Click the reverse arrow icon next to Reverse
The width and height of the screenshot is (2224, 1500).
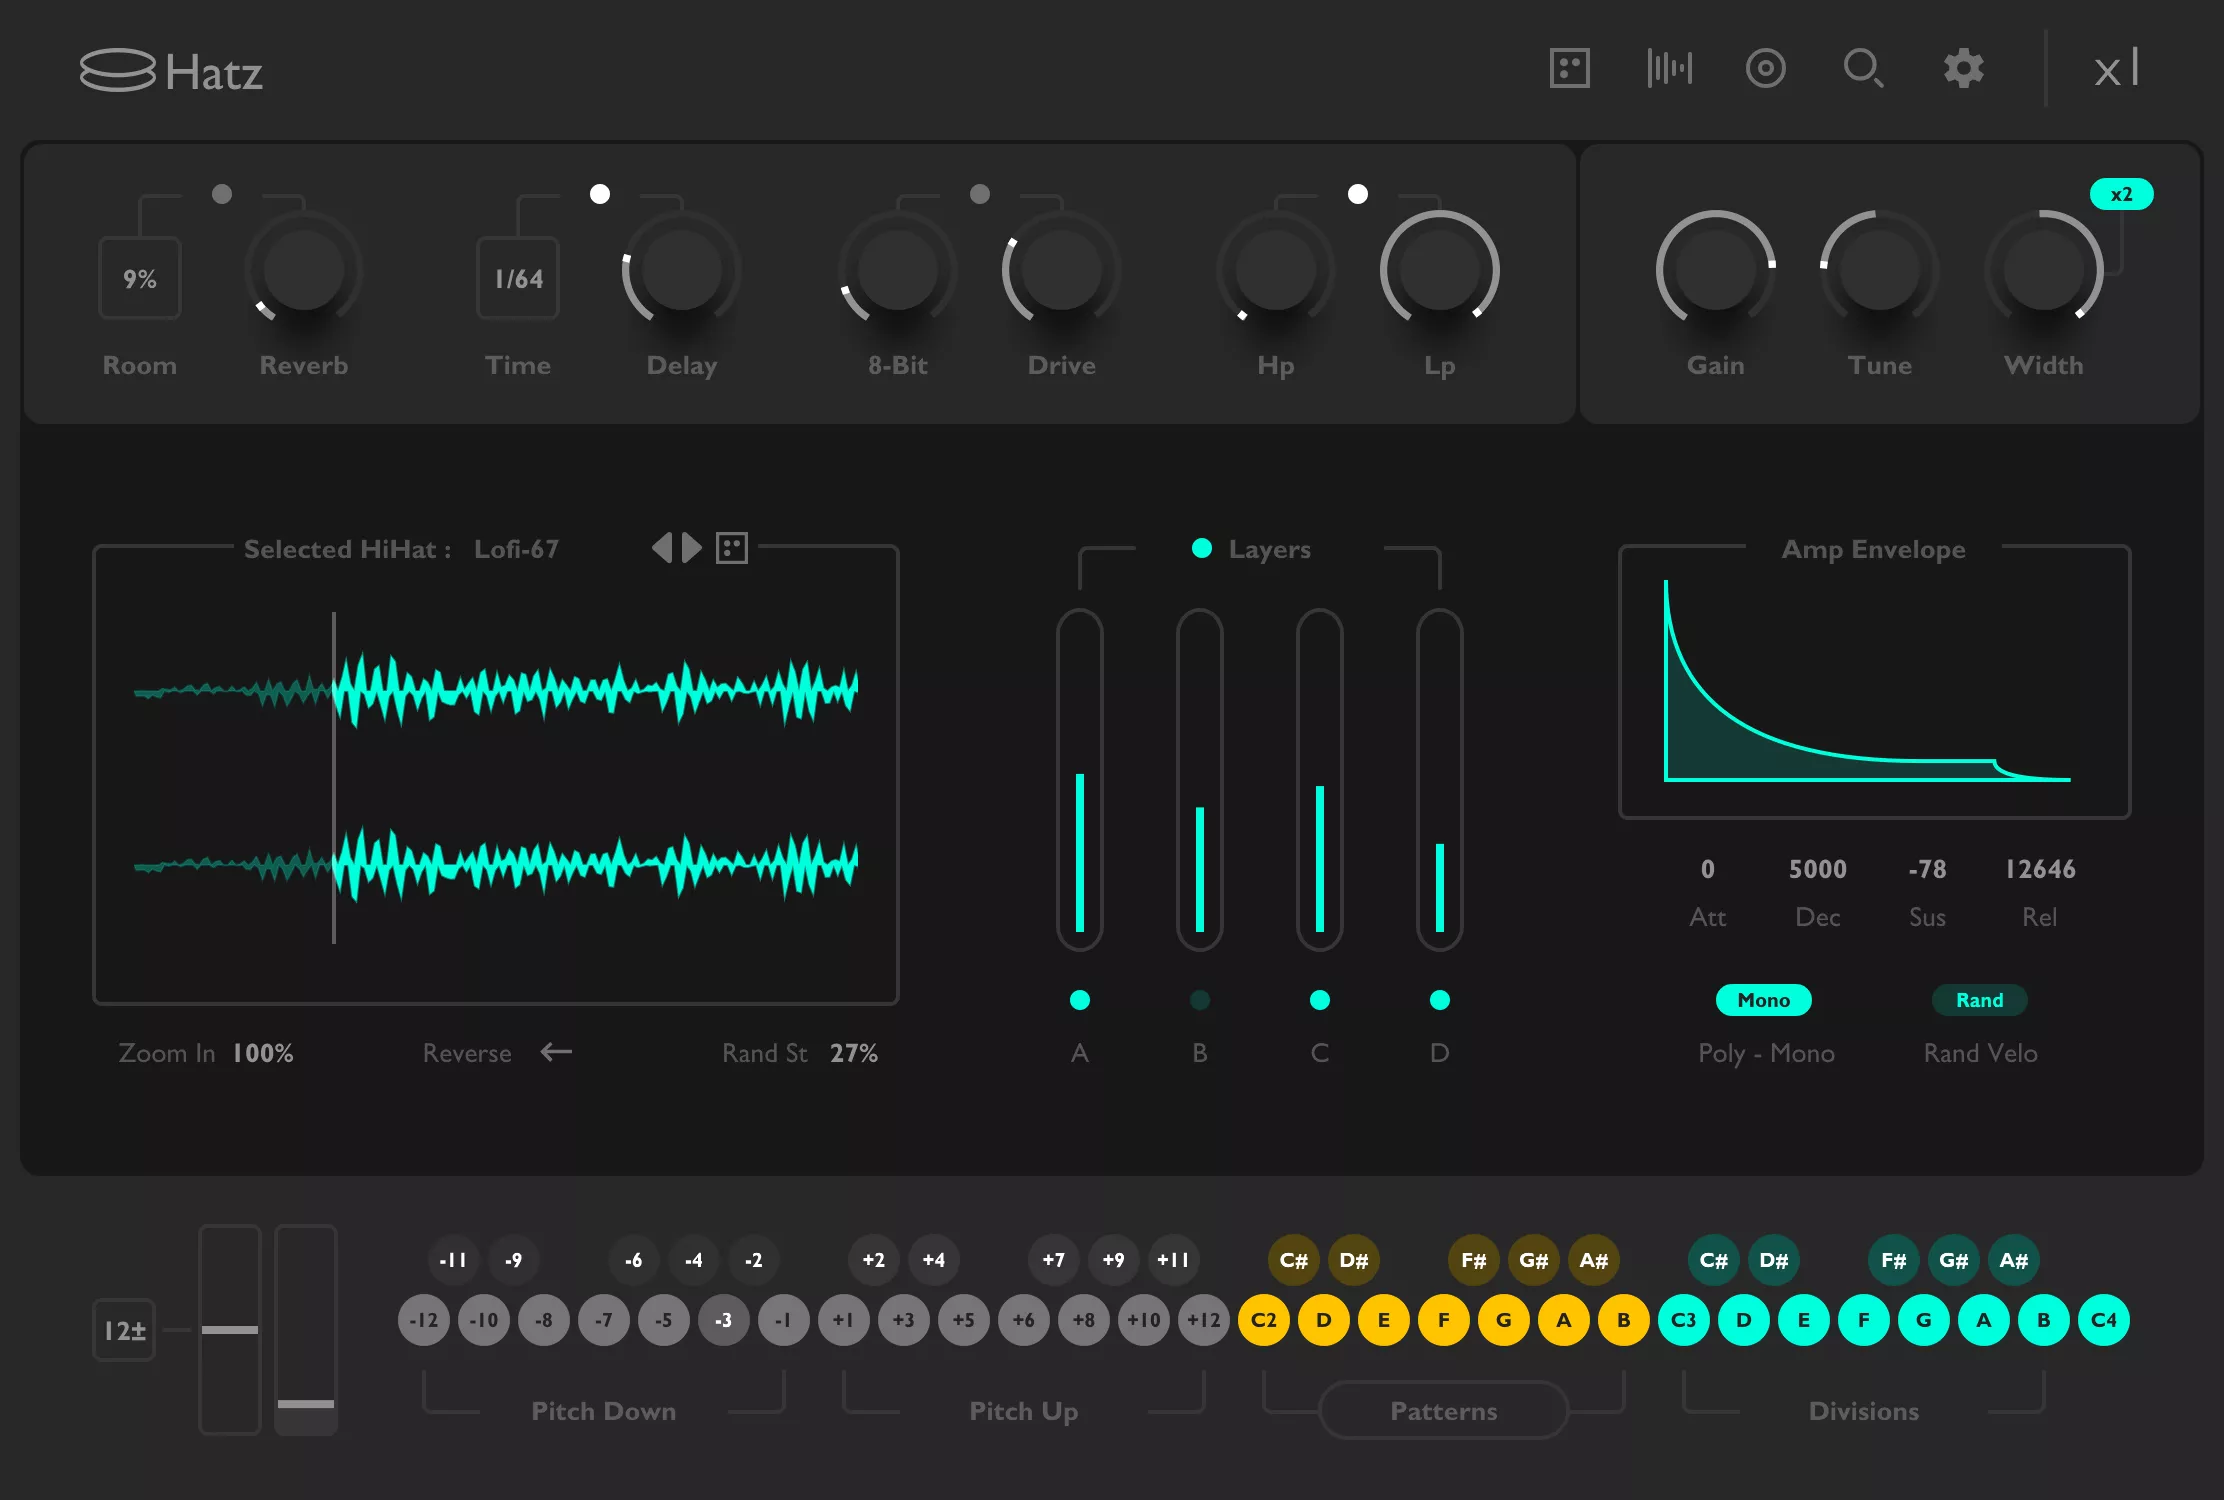(556, 1052)
